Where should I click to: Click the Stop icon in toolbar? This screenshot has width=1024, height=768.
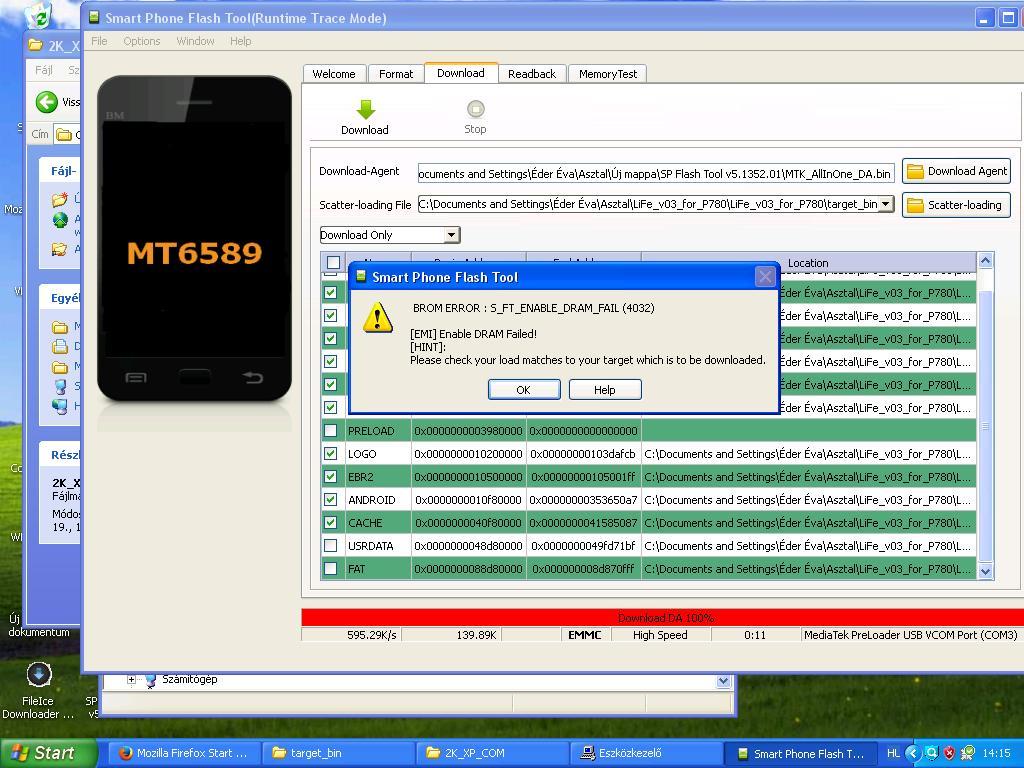click(x=475, y=108)
